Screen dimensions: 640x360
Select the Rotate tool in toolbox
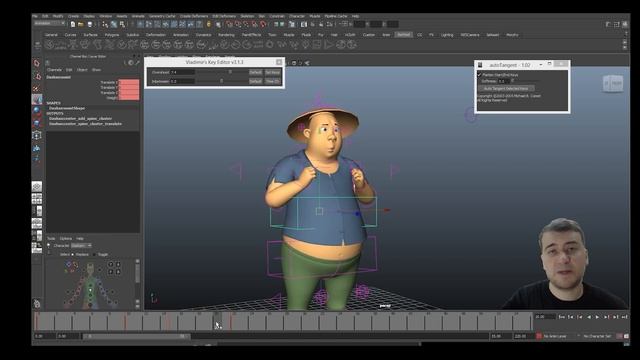pos(37,111)
